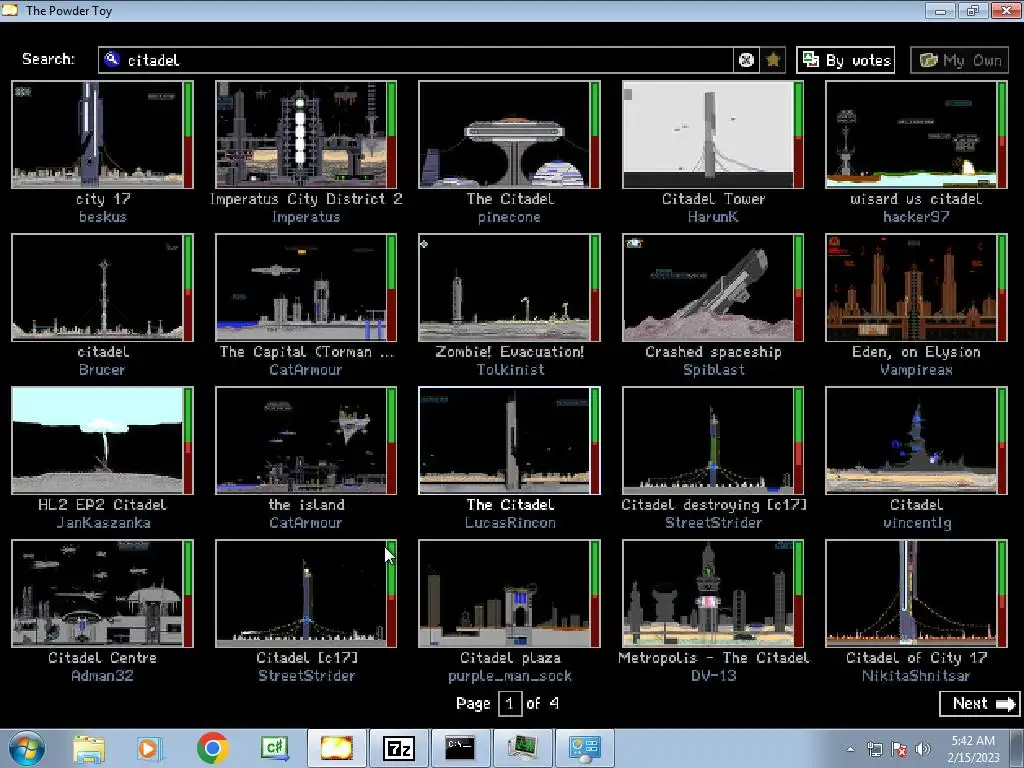Open the 7-Zip taskbar icon

[x=399, y=748]
